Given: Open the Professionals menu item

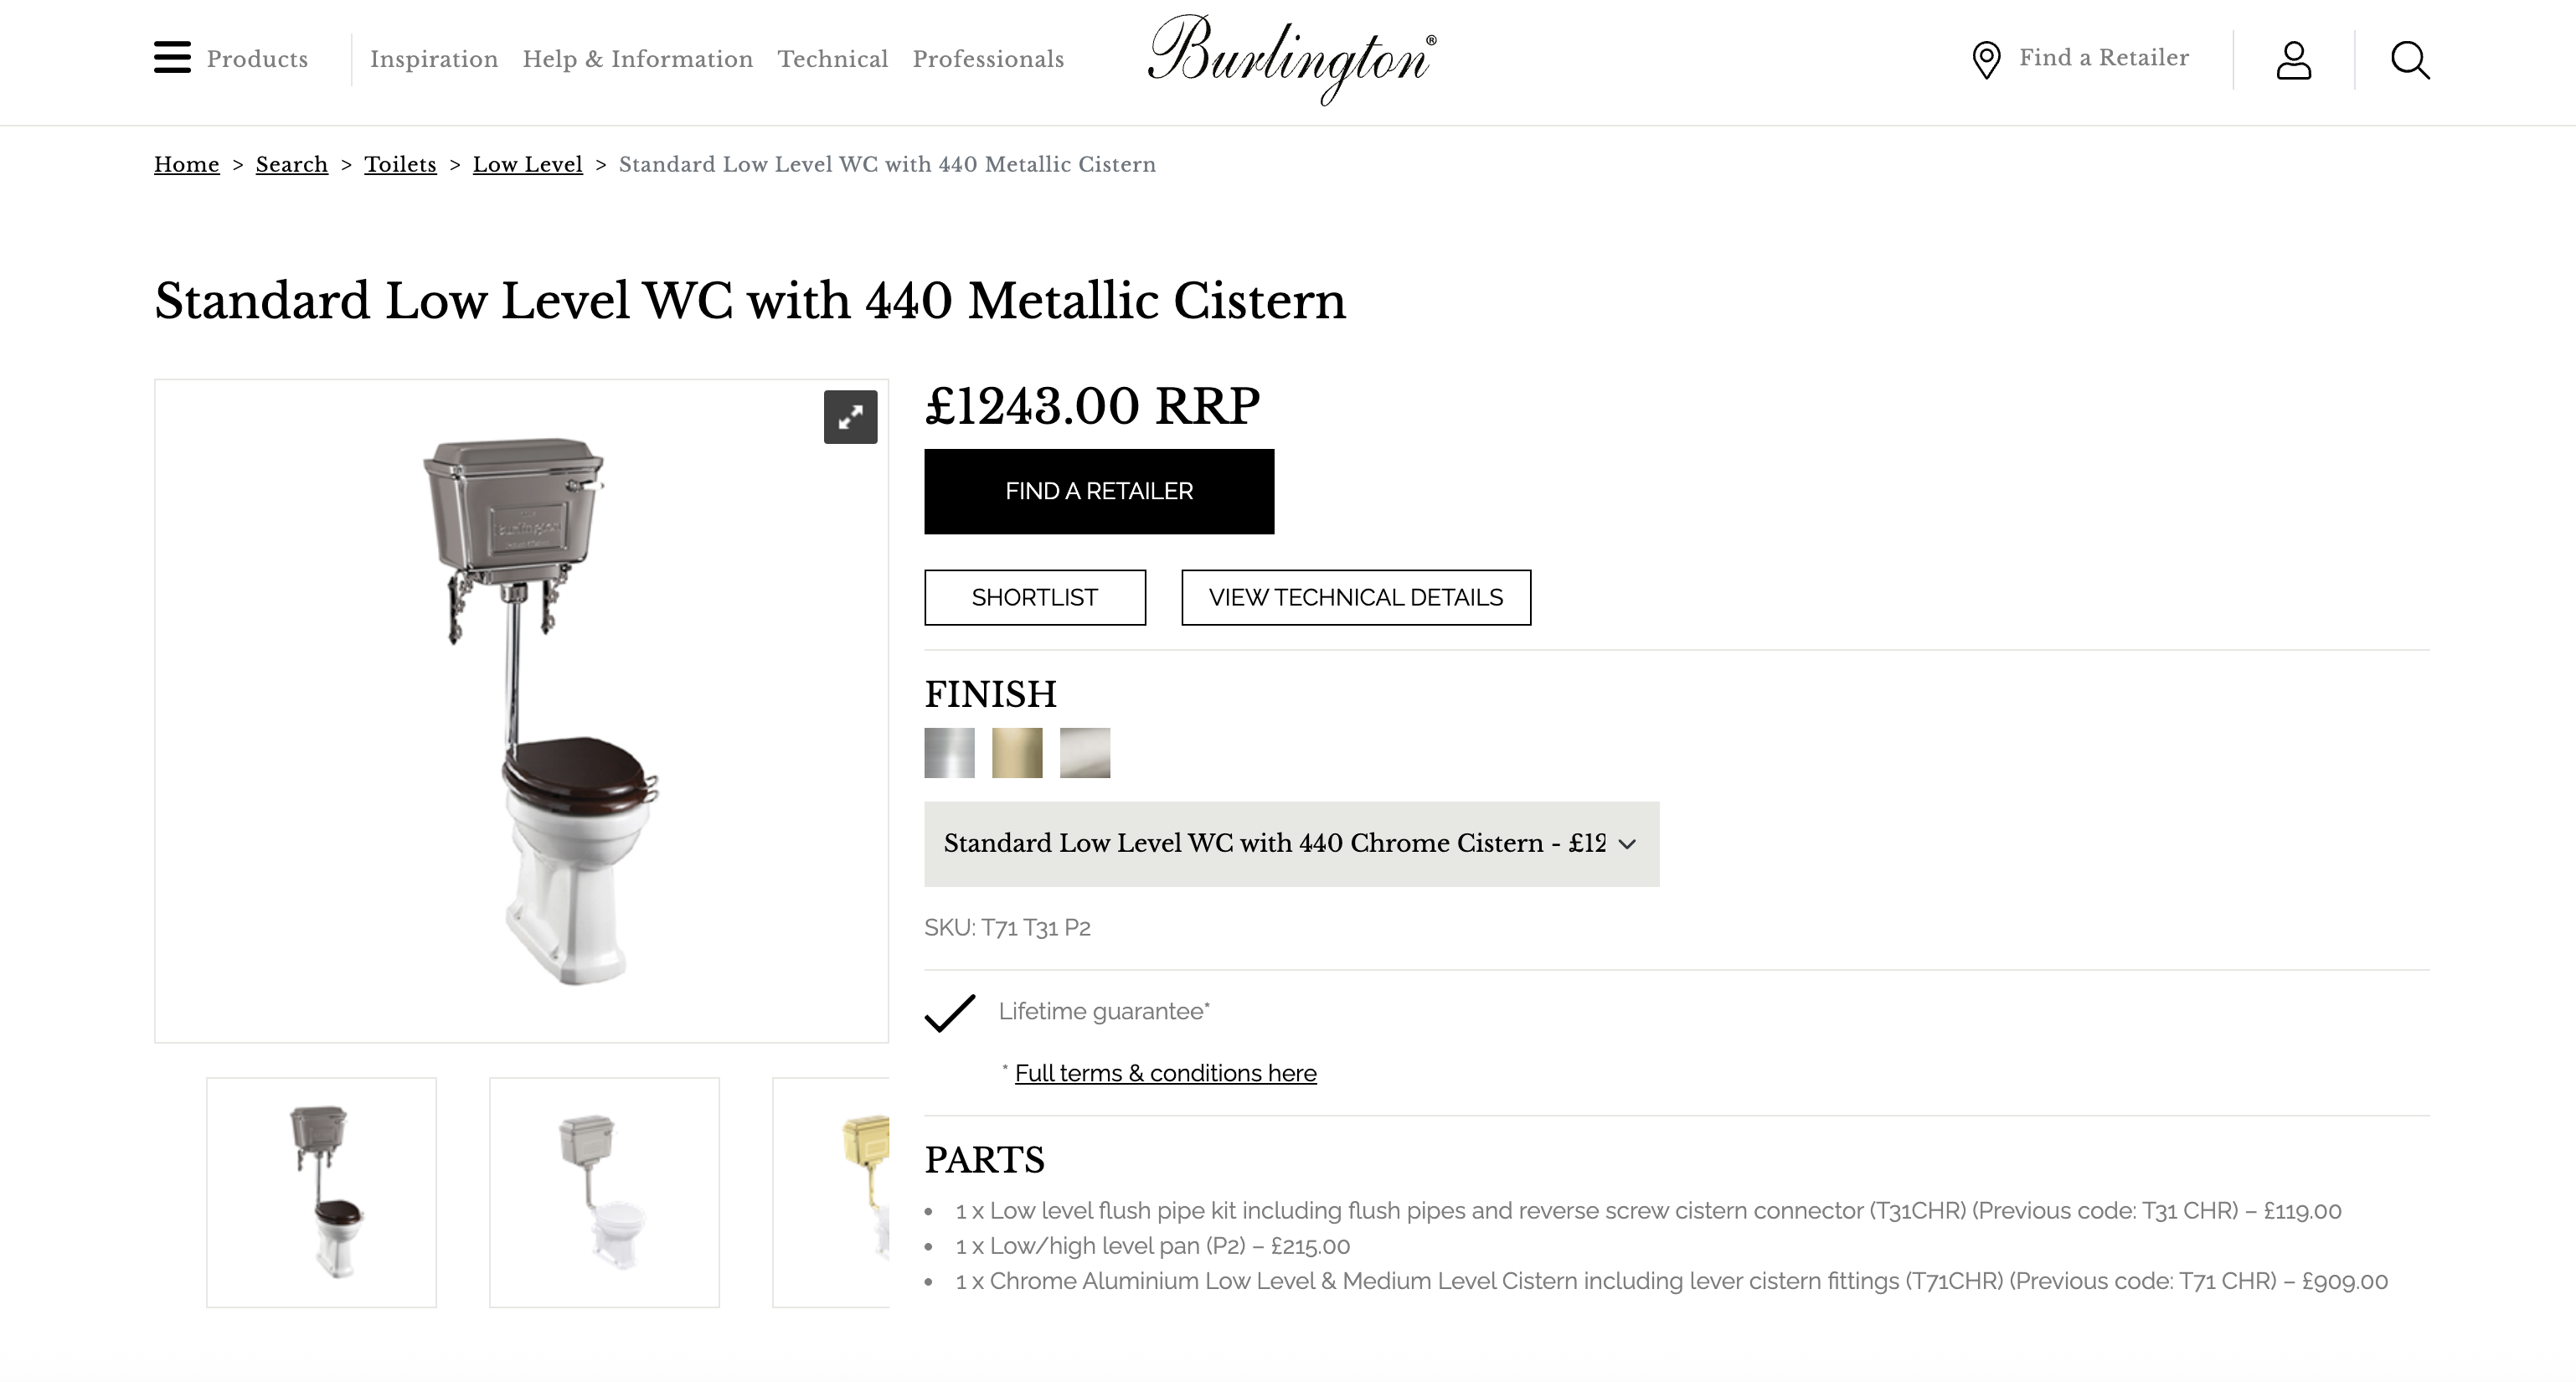Looking at the screenshot, I should (x=988, y=59).
